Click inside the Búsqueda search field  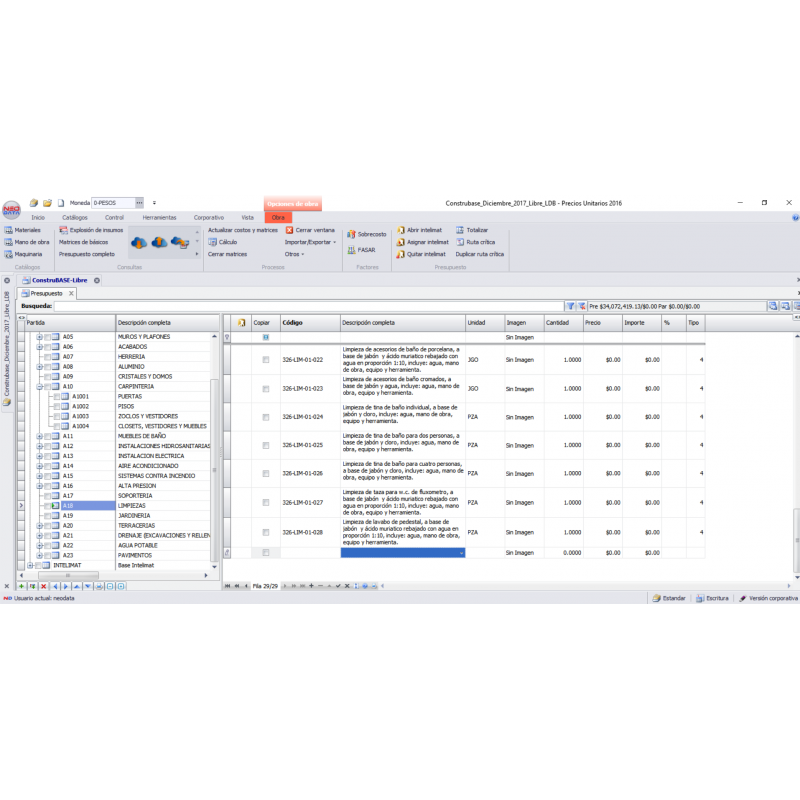pos(300,306)
